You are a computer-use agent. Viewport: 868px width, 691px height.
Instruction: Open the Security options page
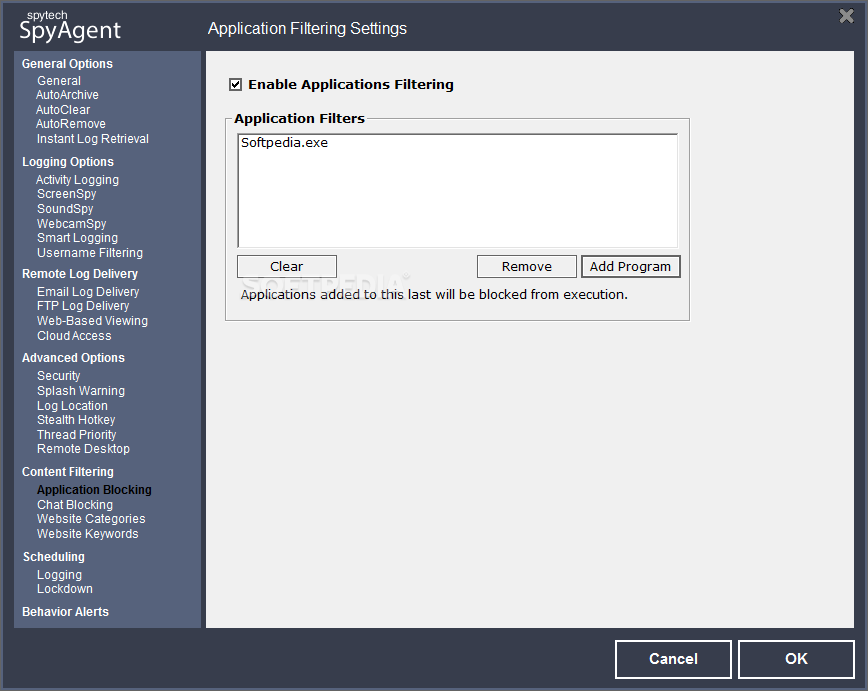[x=59, y=376]
